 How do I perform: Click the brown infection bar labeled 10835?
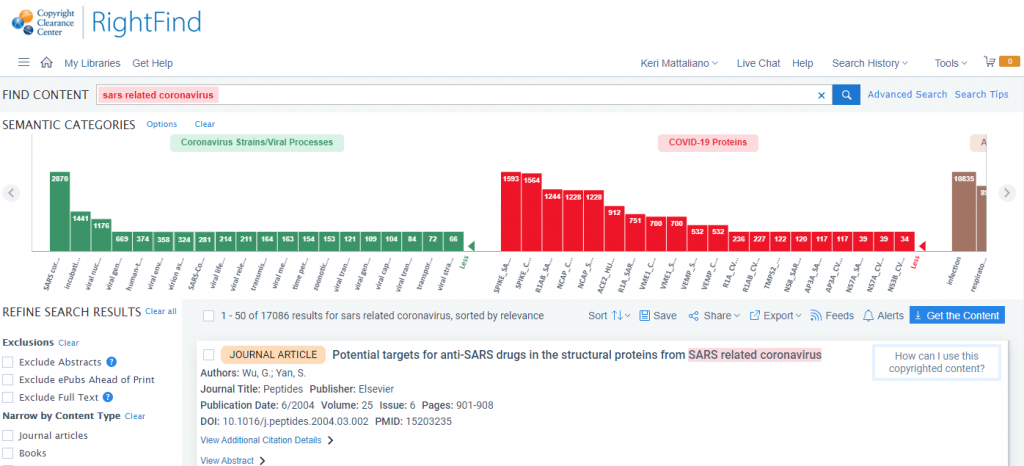(964, 211)
